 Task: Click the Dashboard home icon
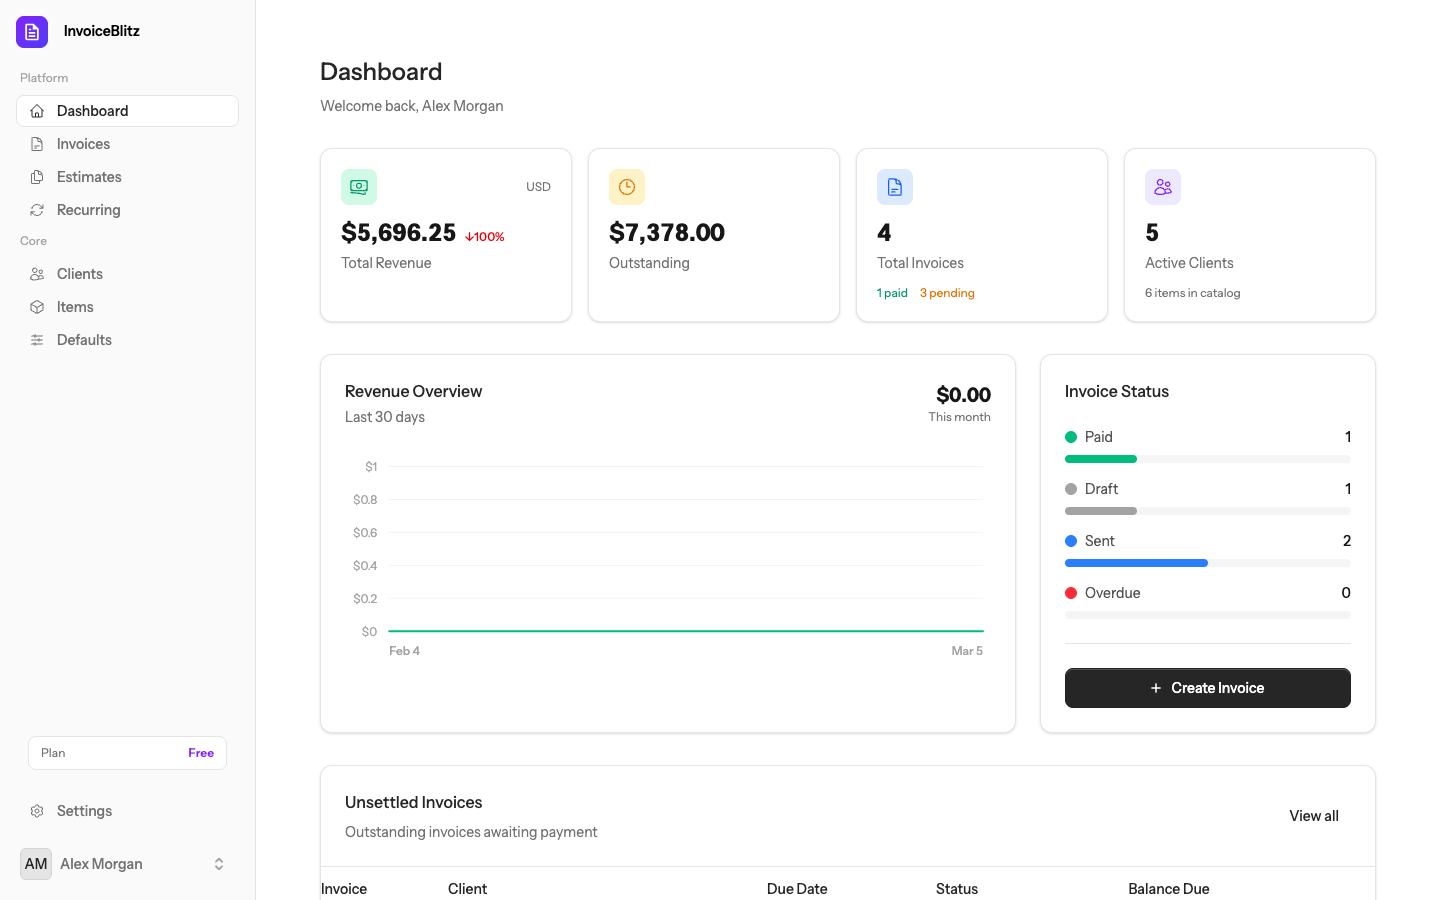(x=38, y=110)
